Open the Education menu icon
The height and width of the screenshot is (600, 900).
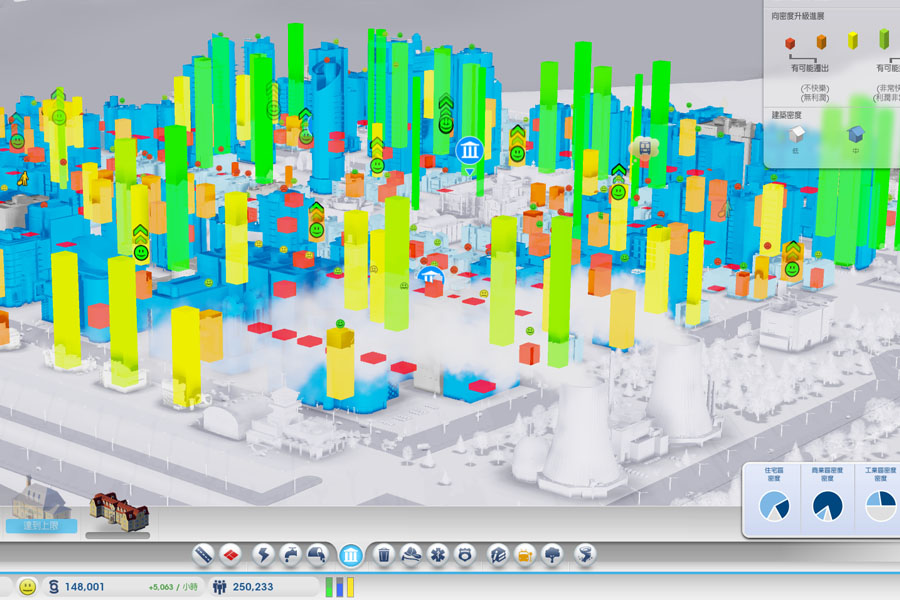coord(497,554)
